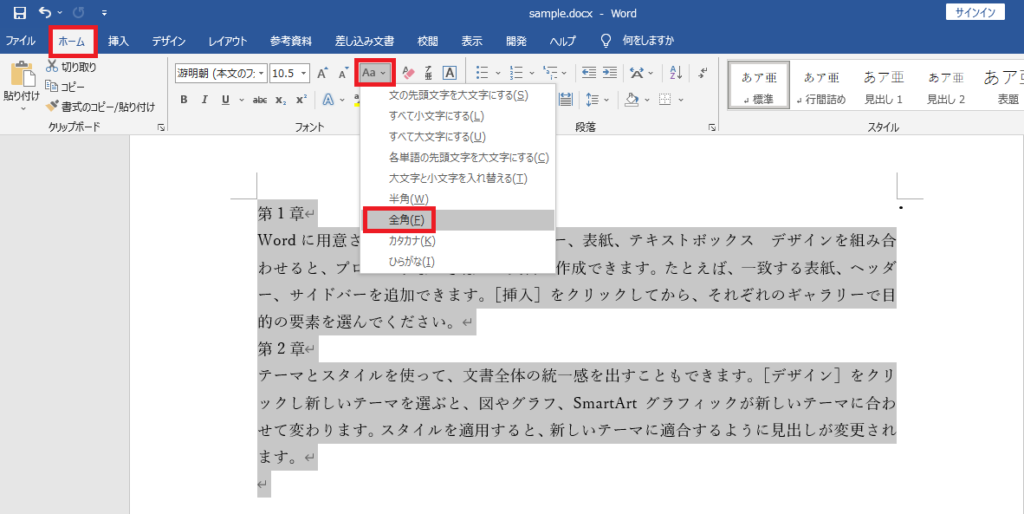Open the font name 游明朝 combo box
The height and width of the screenshot is (514, 1024).
pos(221,73)
